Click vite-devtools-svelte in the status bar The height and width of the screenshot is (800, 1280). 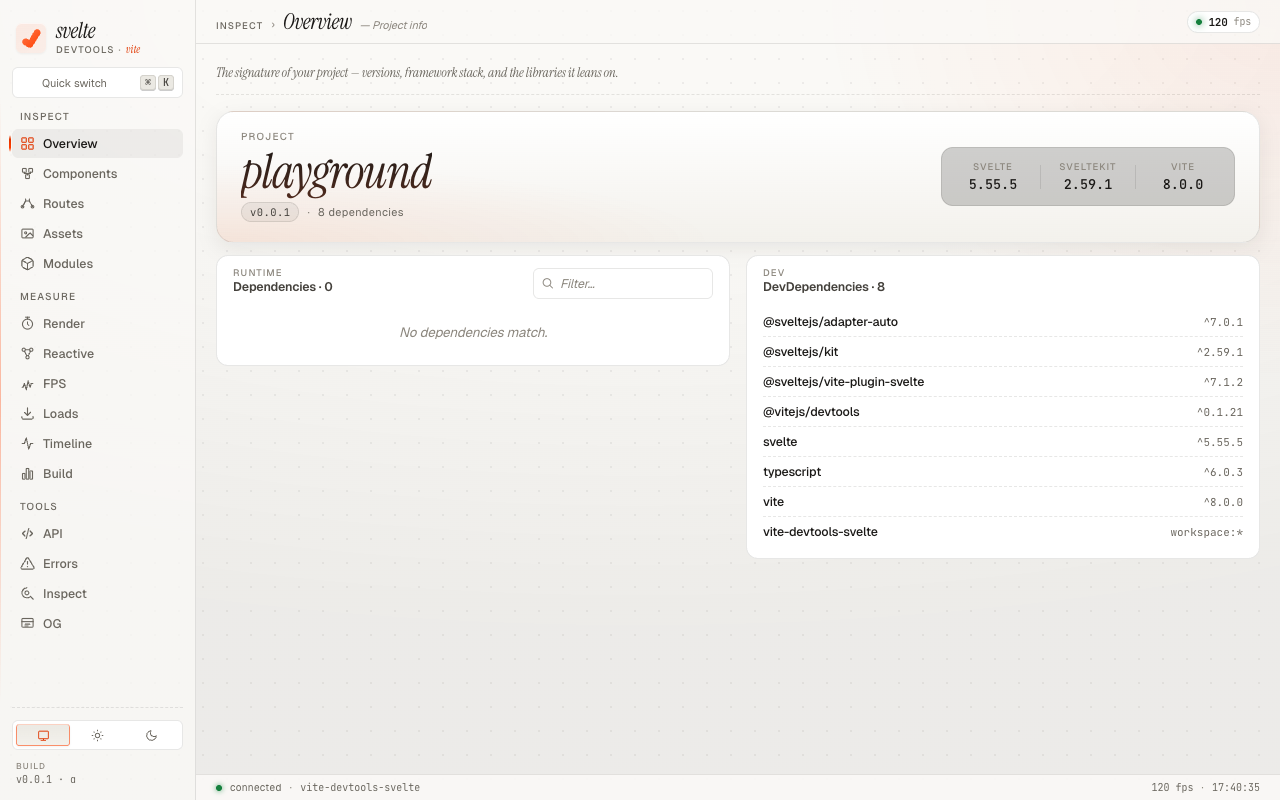pyautogui.click(x=360, y=788)
